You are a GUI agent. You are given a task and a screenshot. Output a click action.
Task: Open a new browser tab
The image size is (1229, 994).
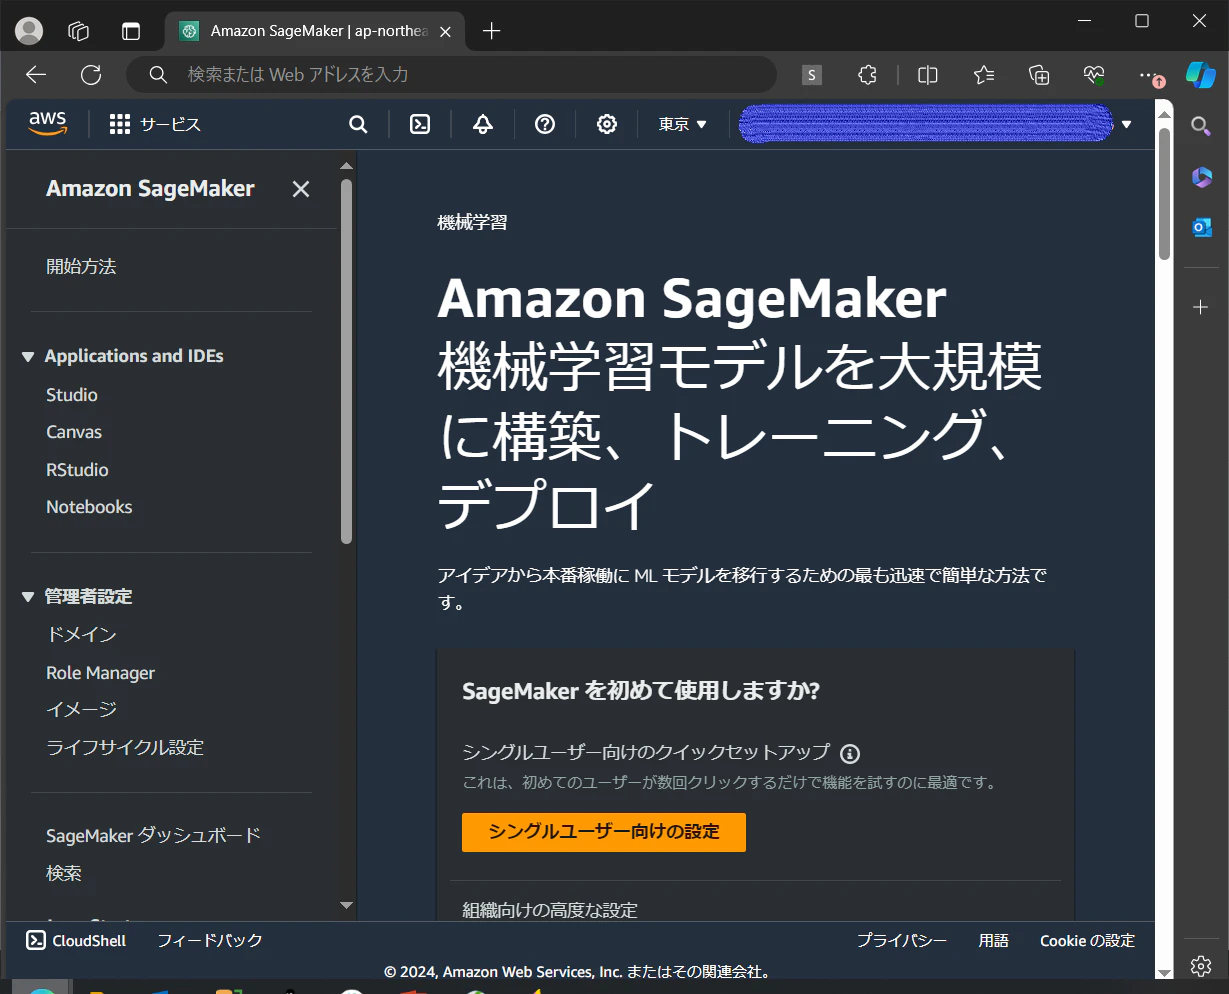coord(491,31)
